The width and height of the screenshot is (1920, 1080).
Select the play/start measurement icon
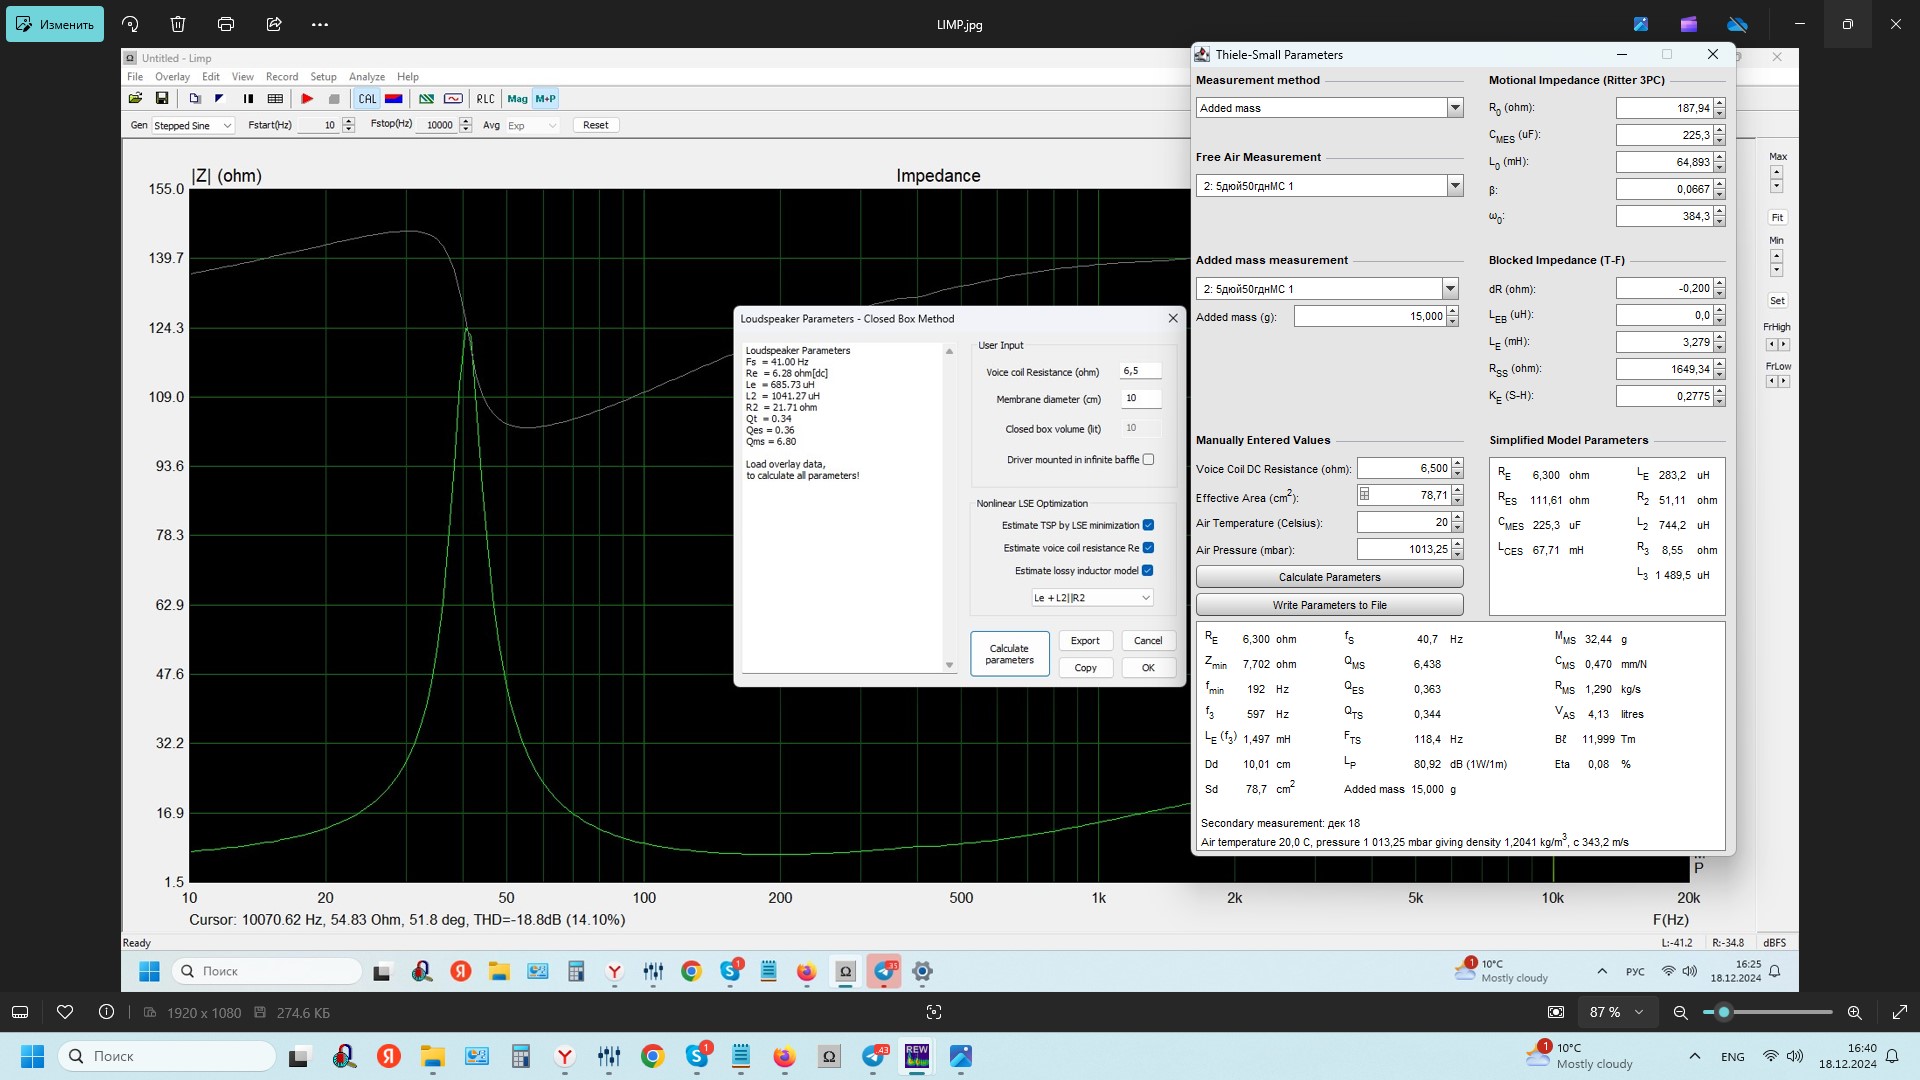[x=306, y=98]
